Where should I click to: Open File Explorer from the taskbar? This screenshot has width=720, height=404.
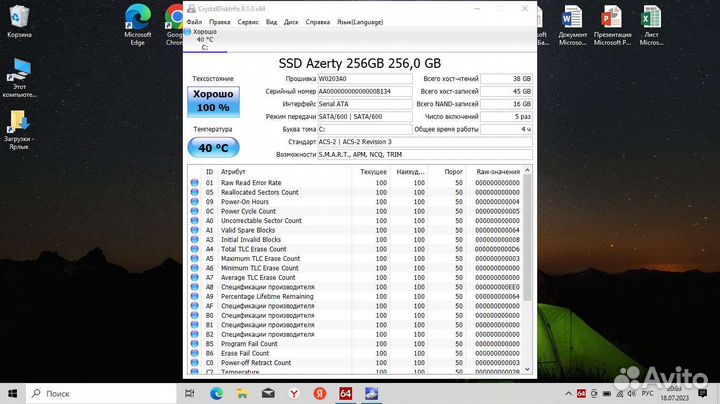click(242, 393)
